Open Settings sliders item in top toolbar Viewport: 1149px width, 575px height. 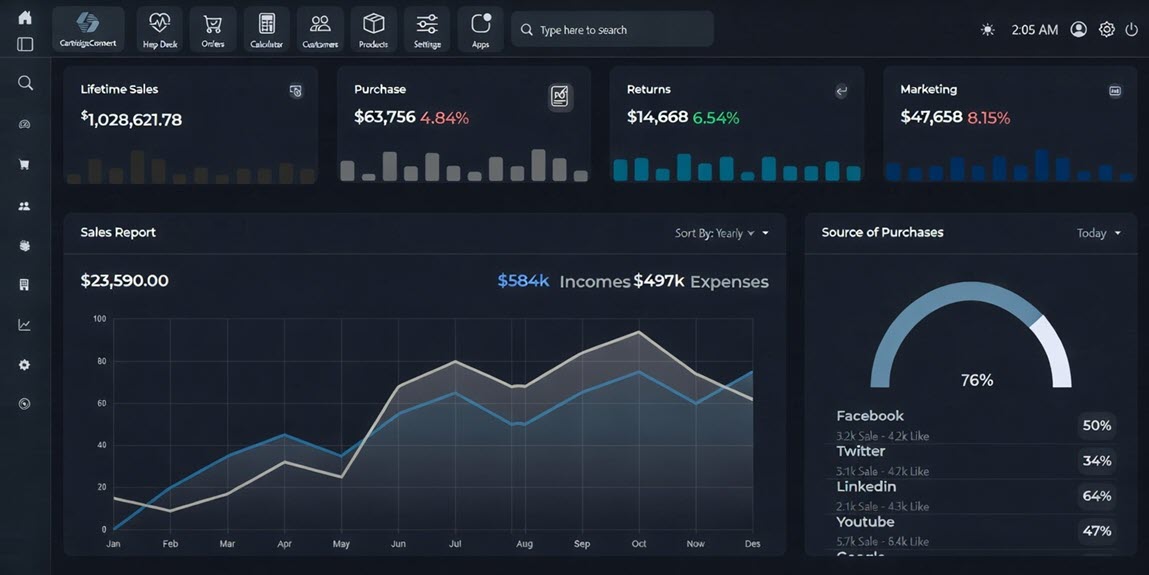click(x=427, y=29)
